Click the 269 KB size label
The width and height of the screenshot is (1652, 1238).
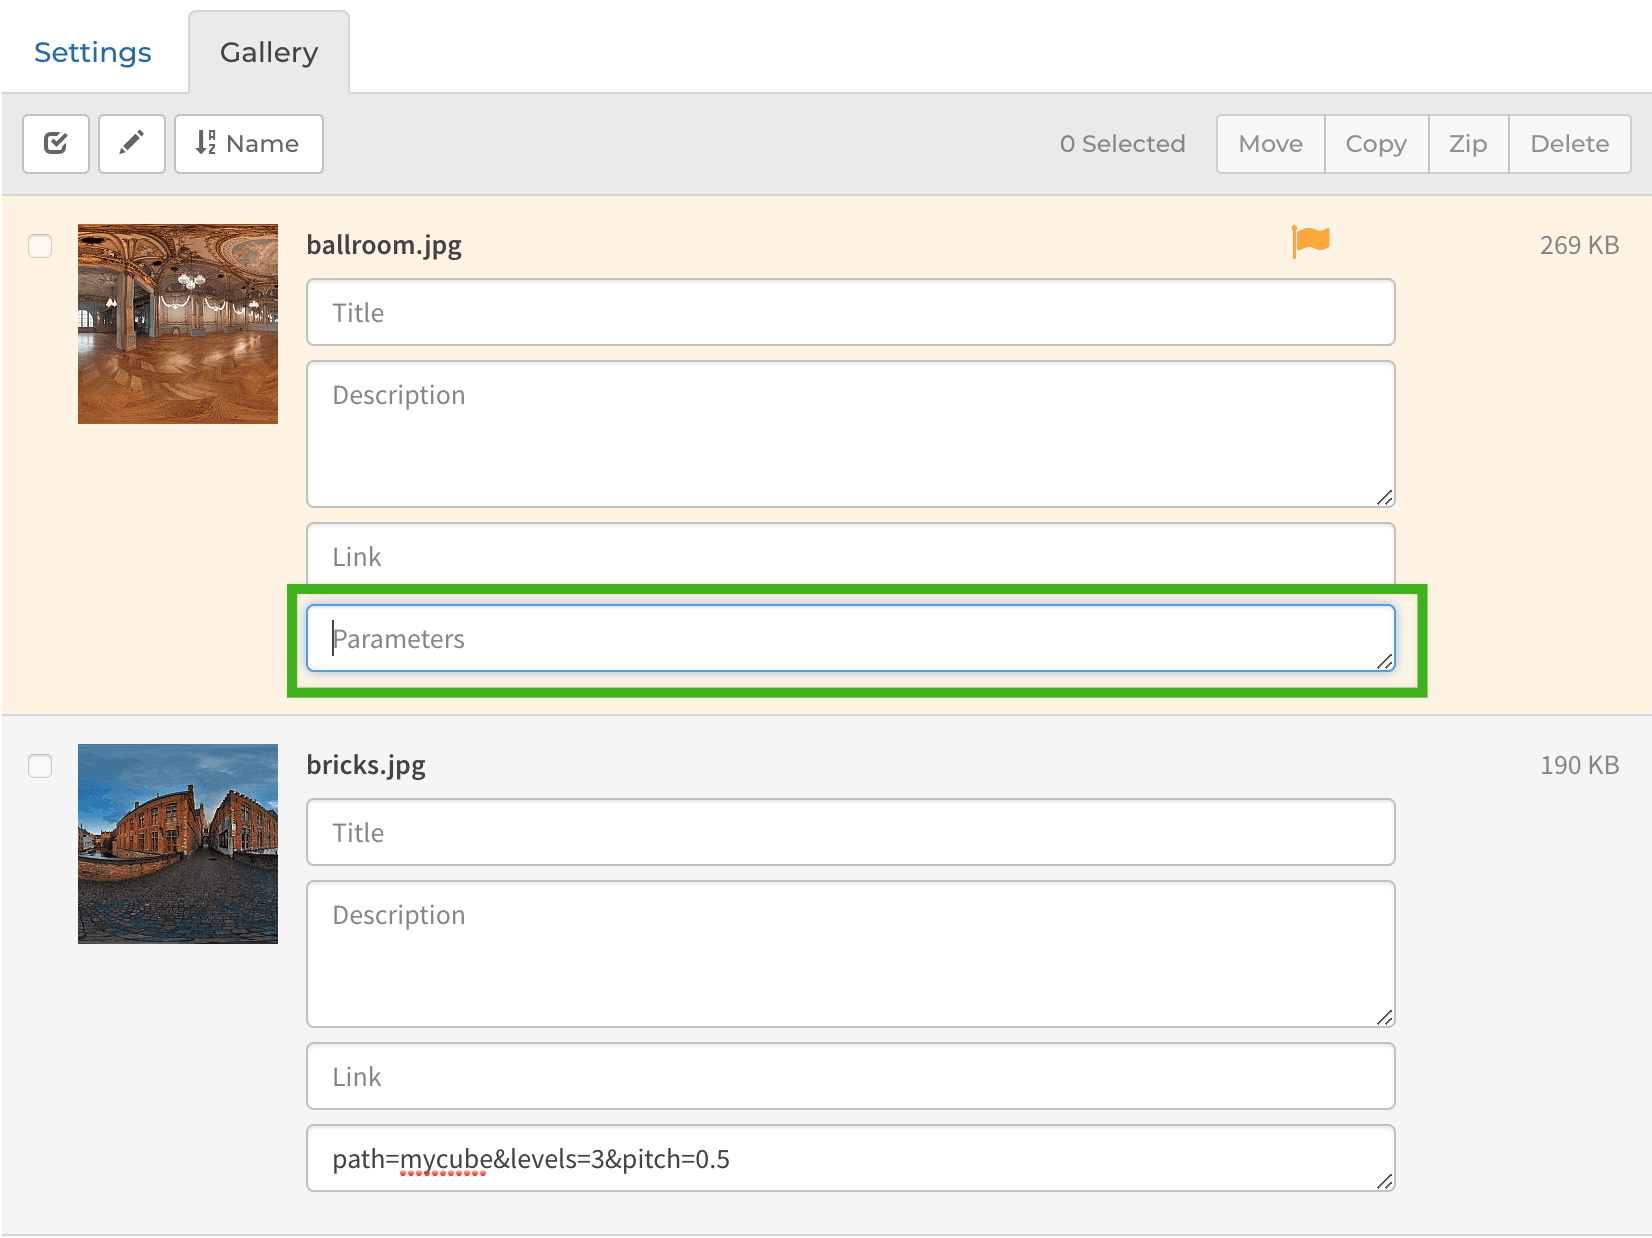point(1579,246)
